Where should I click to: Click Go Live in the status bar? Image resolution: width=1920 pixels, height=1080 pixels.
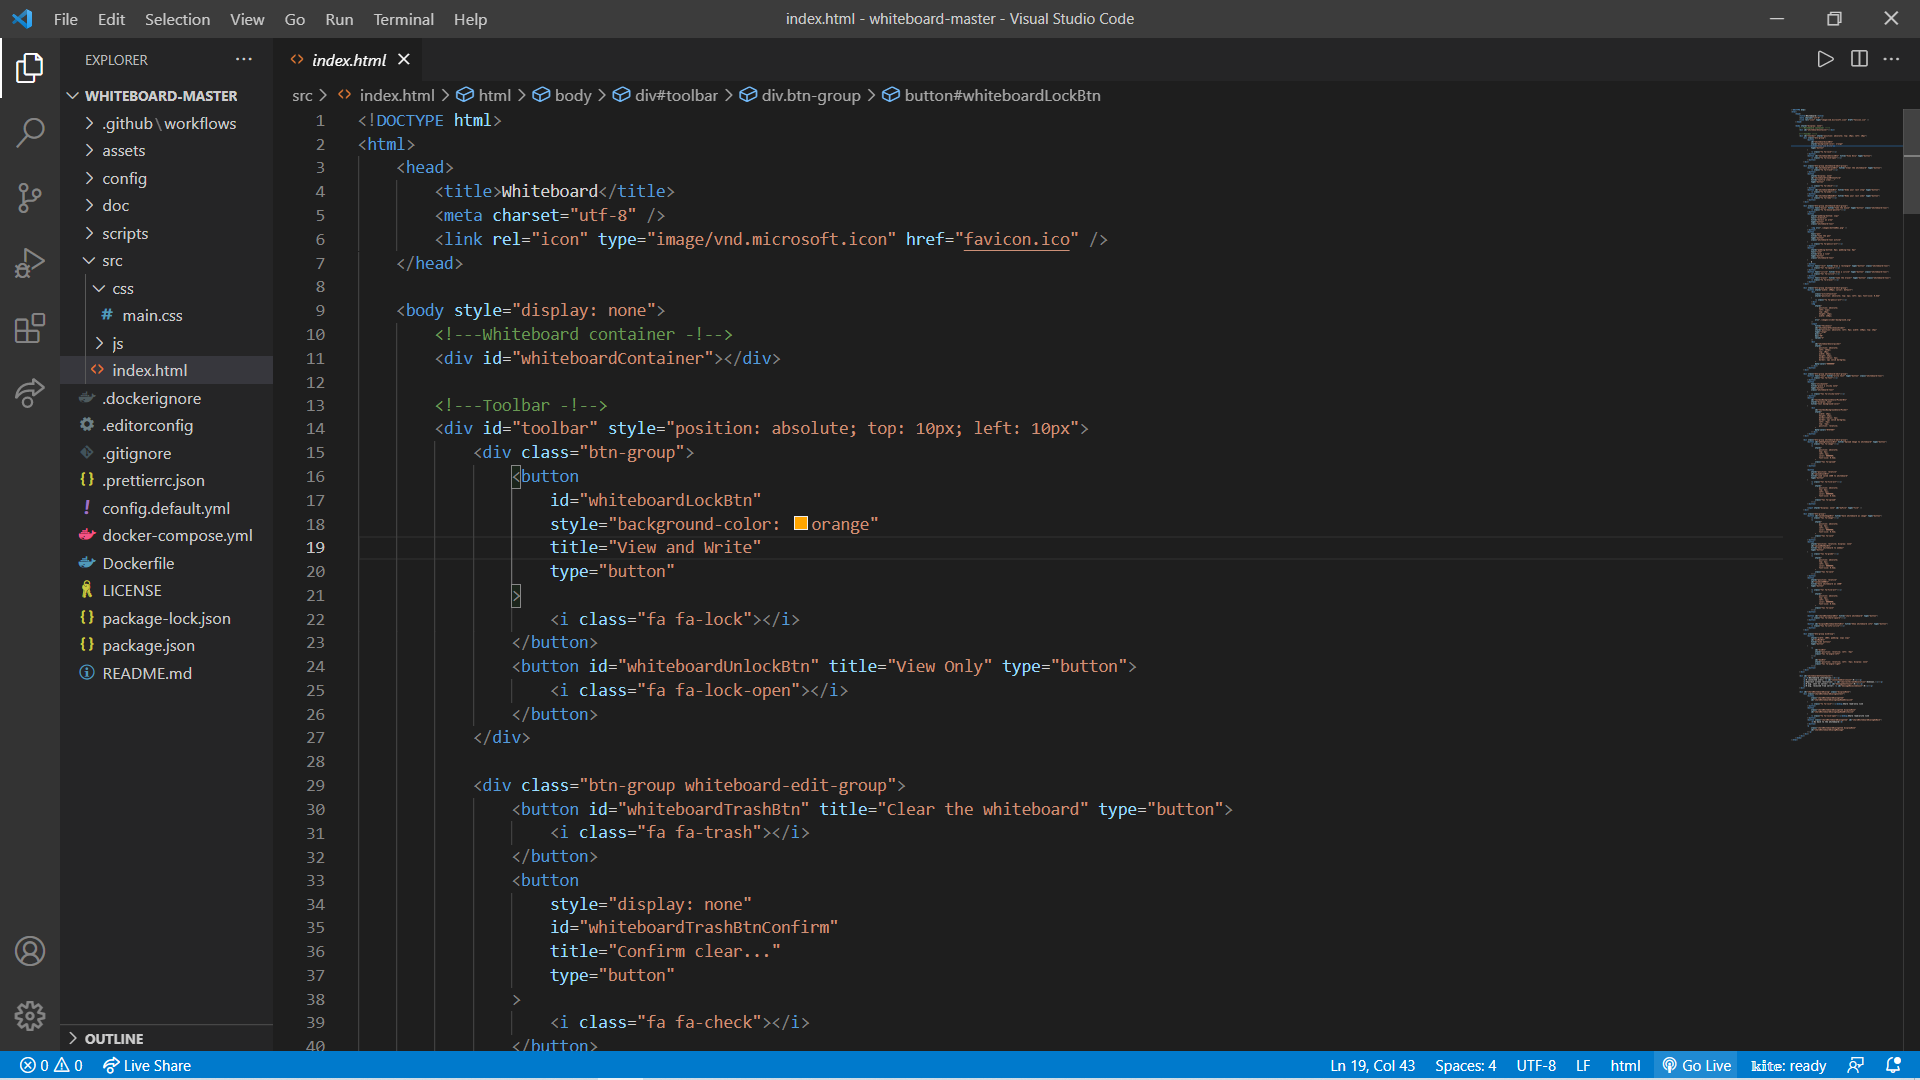point(1696,1065)
